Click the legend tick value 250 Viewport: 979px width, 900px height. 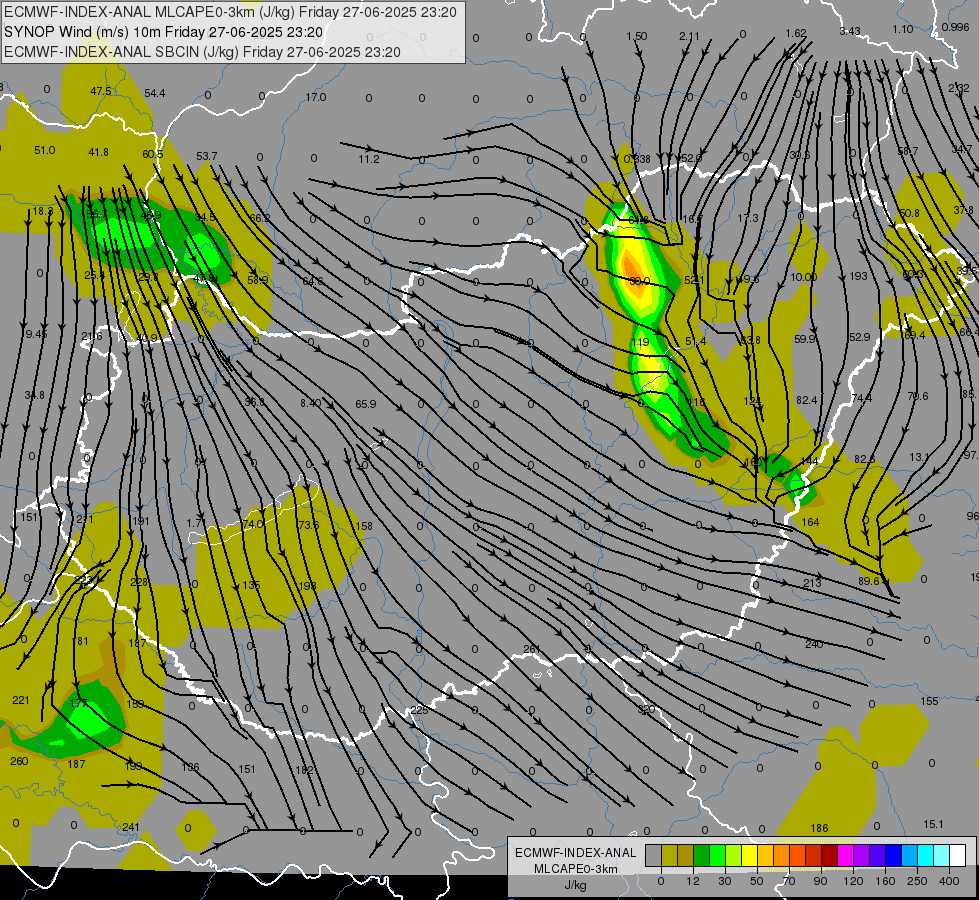point(917,881)
